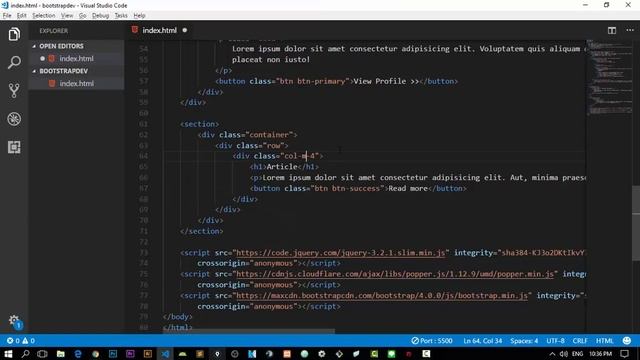The image size is (640, 360).
Task: Open the Tasks menu
Action: tap(121, 16)
